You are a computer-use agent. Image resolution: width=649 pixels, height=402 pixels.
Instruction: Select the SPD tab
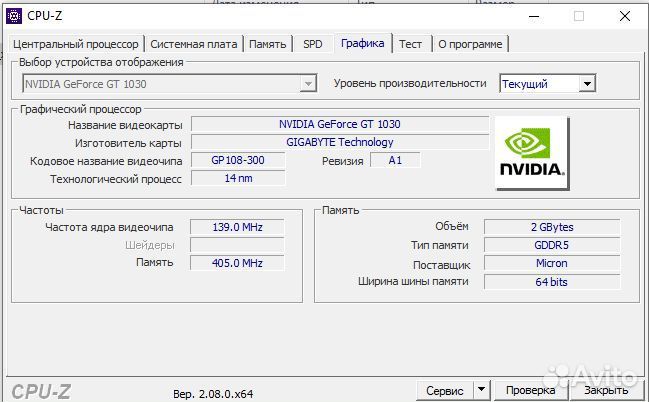tap(313, 44)
